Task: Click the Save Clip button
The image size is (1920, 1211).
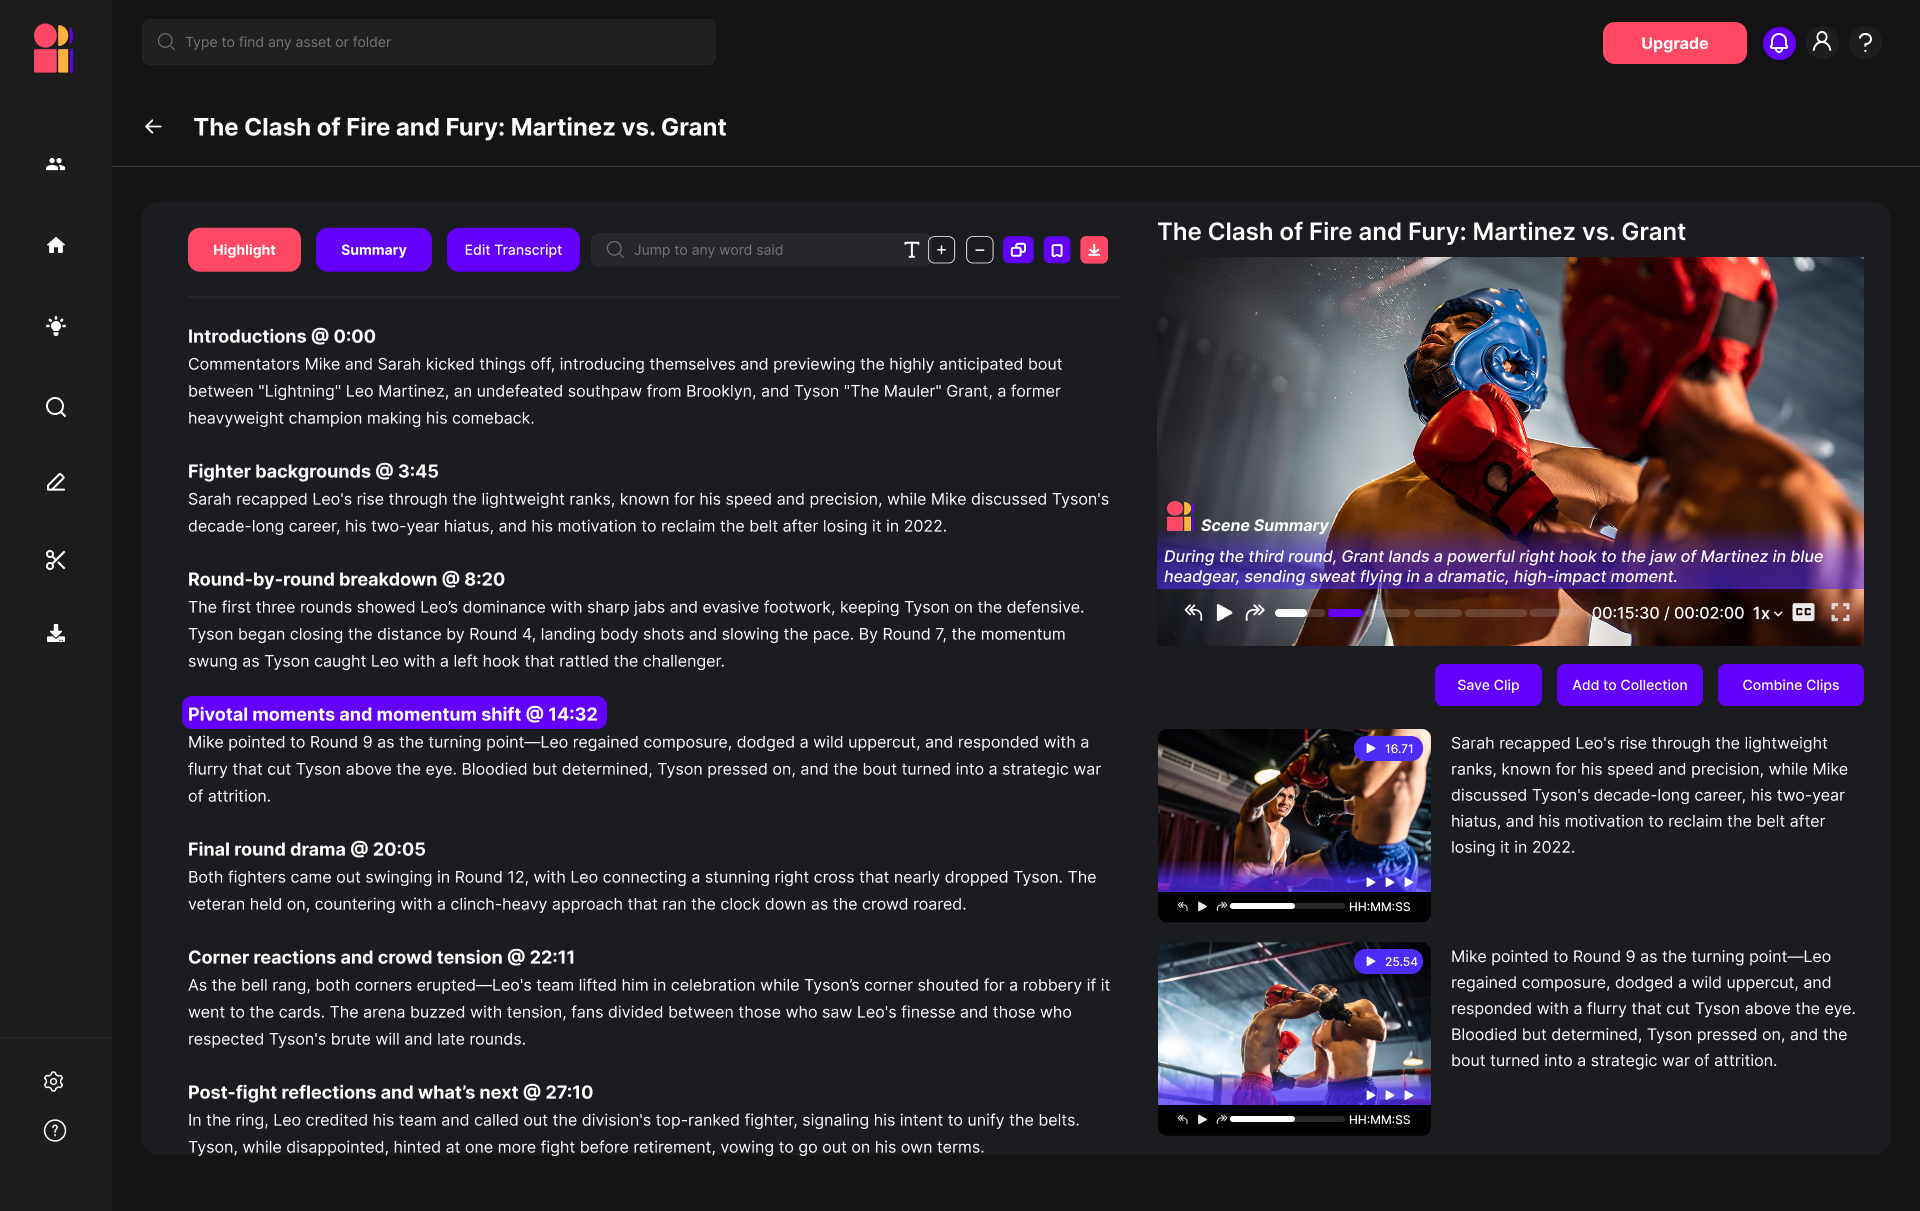Action: (1487, 685)
